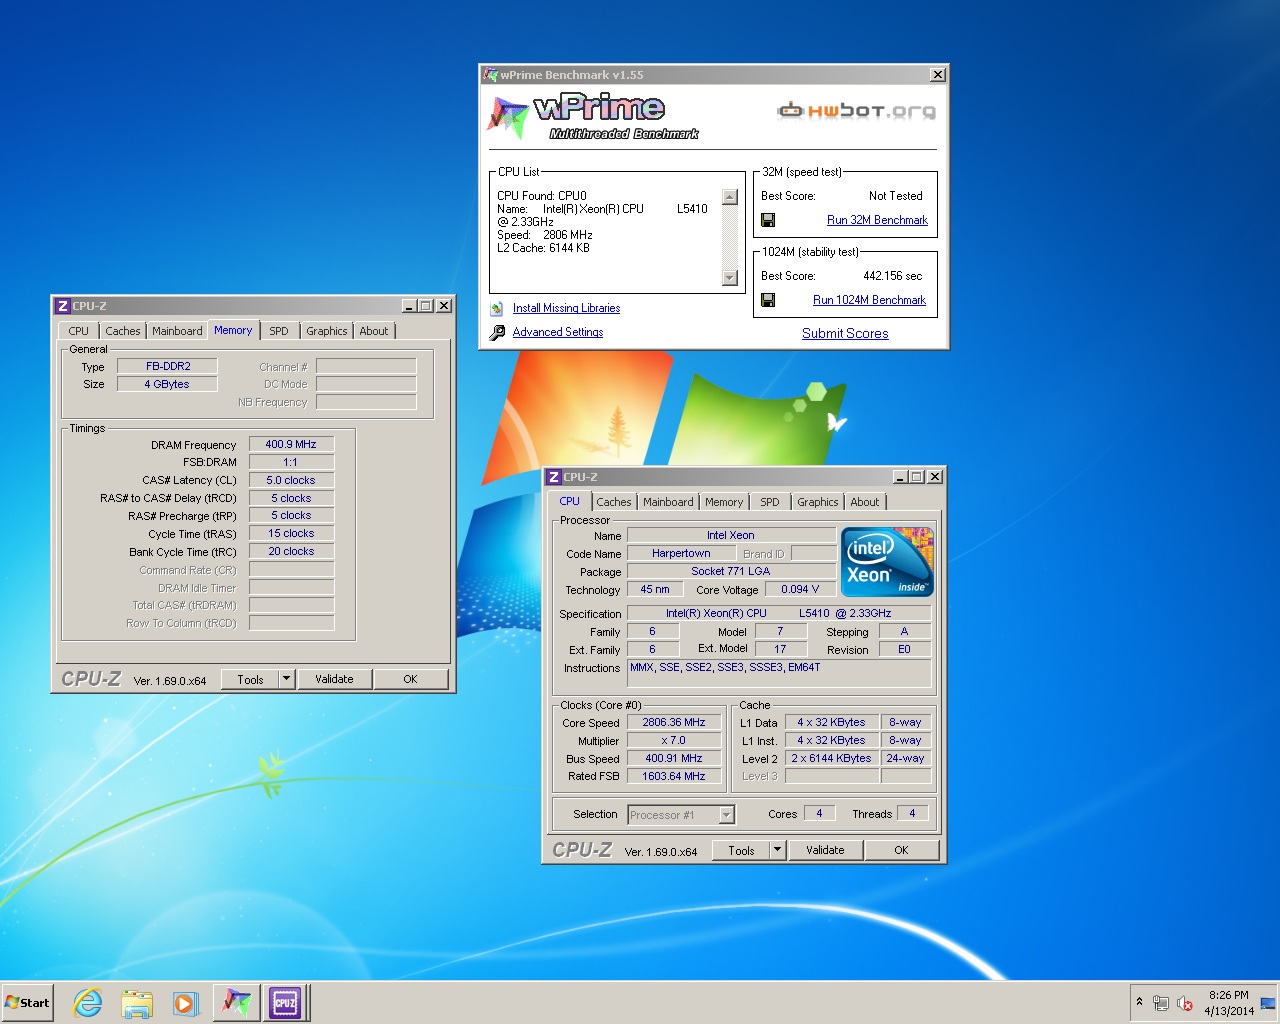The width and height of the screenshot is (1280, 1024).
Task: Click Tools button in memory CPU-Z window
Action: point(250,679)
